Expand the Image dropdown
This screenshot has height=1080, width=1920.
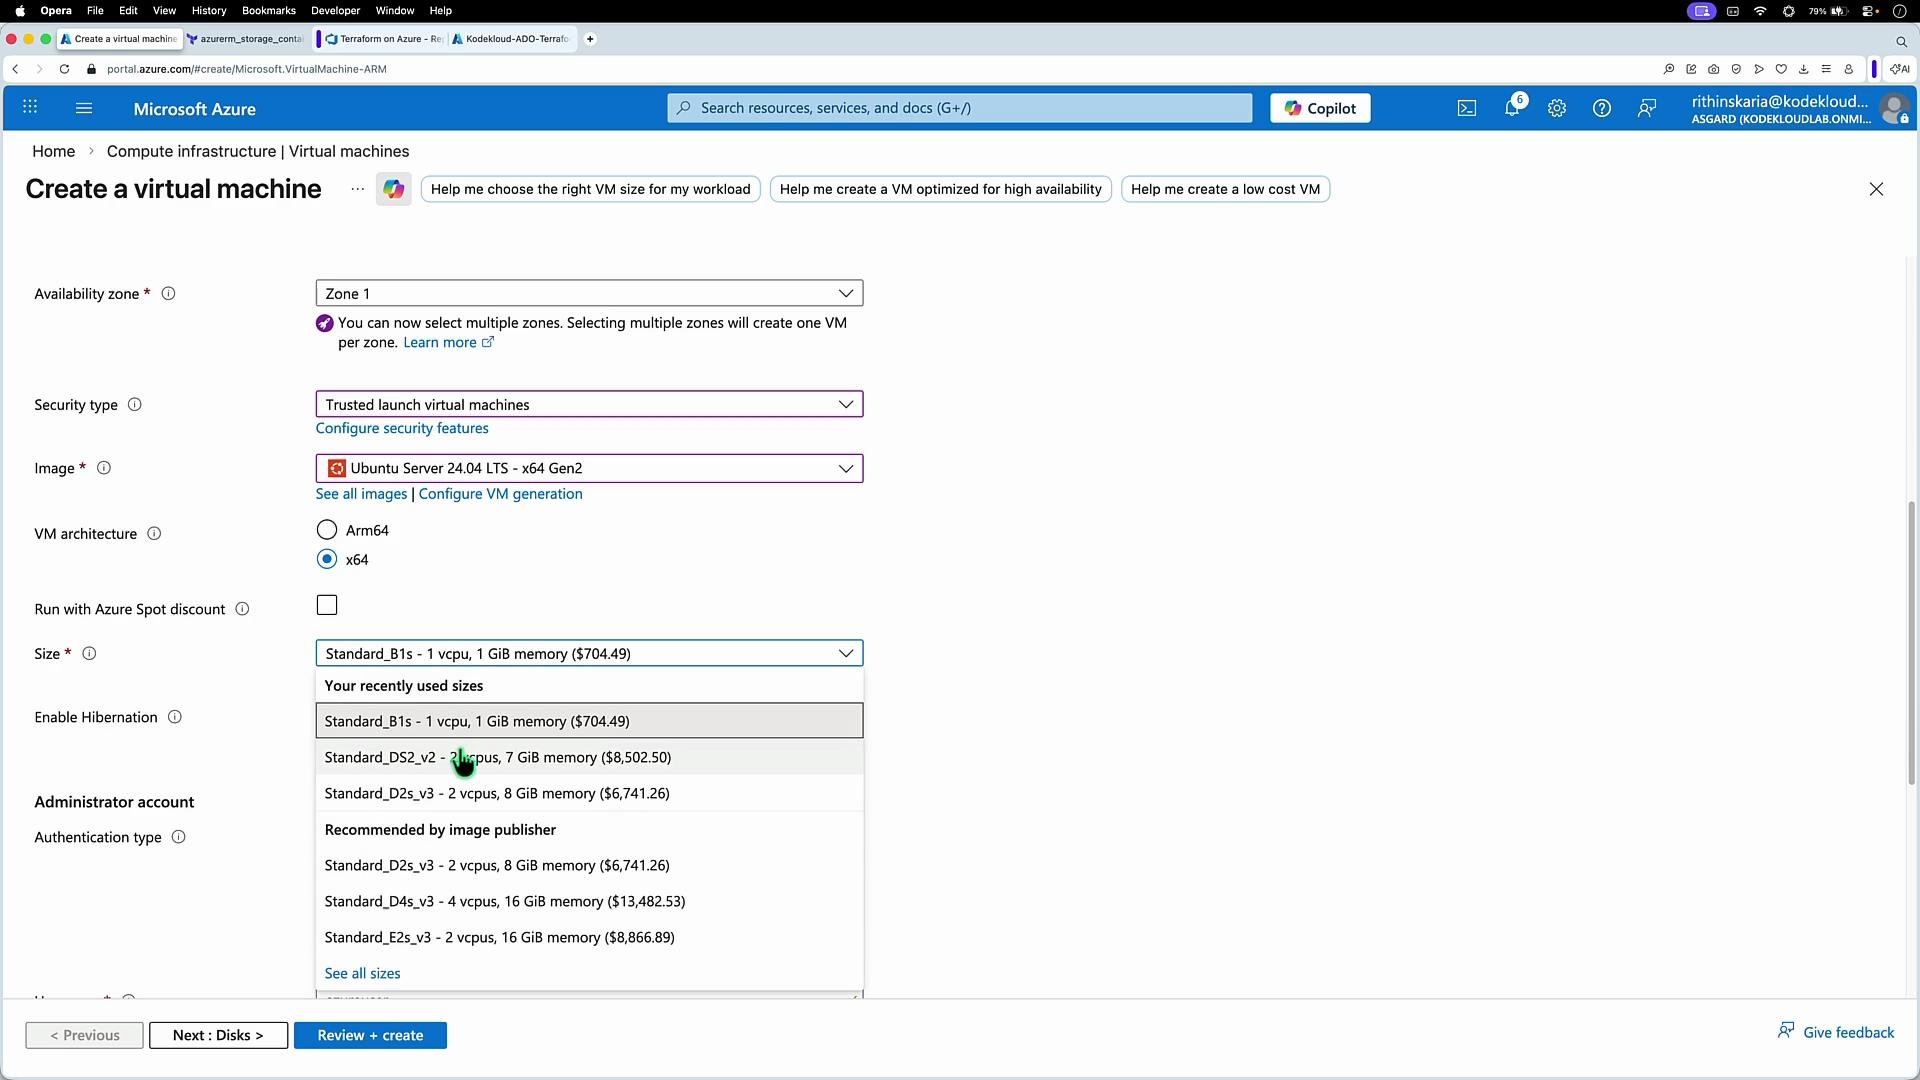coord(589,468)
